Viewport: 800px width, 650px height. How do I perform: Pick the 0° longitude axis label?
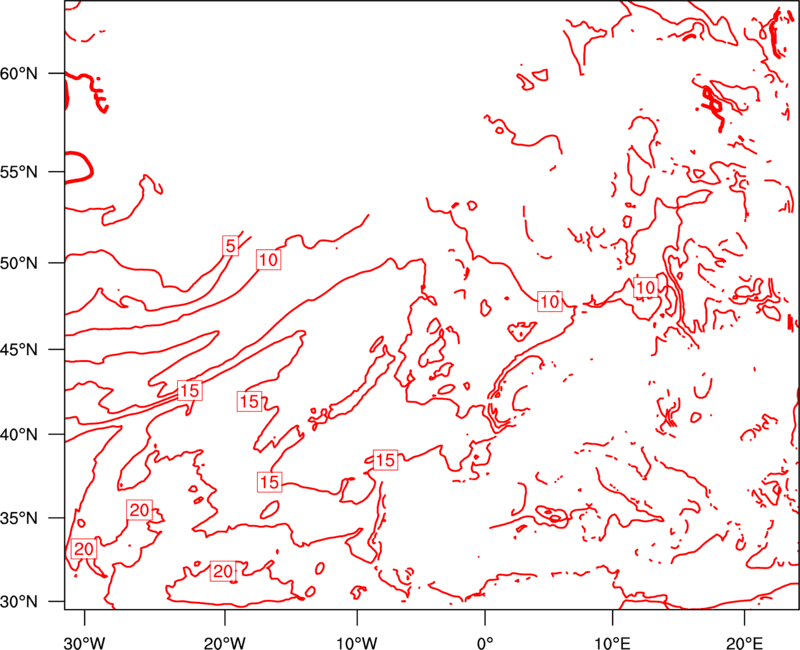pos(485,643)
